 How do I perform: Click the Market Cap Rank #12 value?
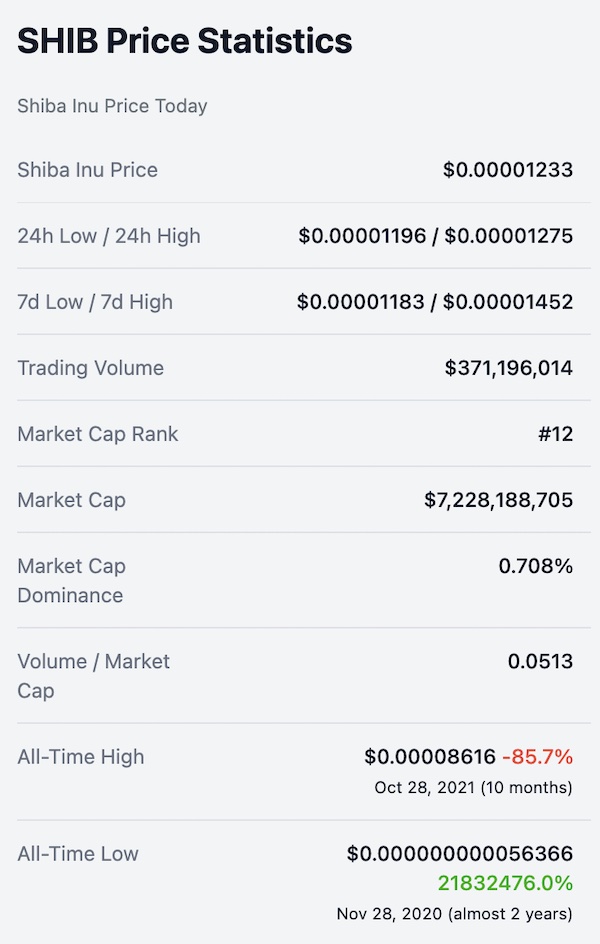pyautogui.click(x=555, y=434)
